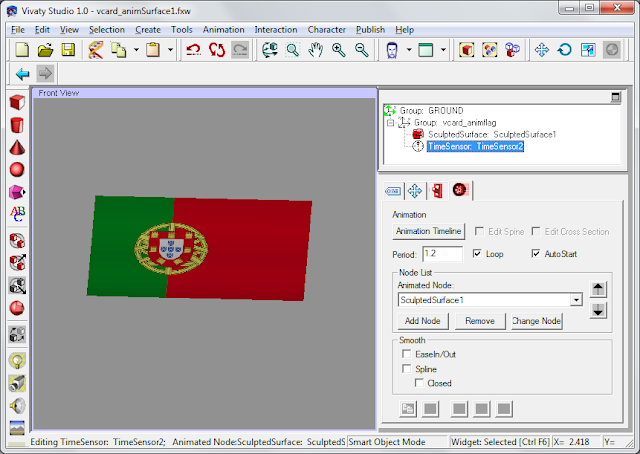Click the Remove button
This screenshot has width=640, height=454.
(480, 321)
